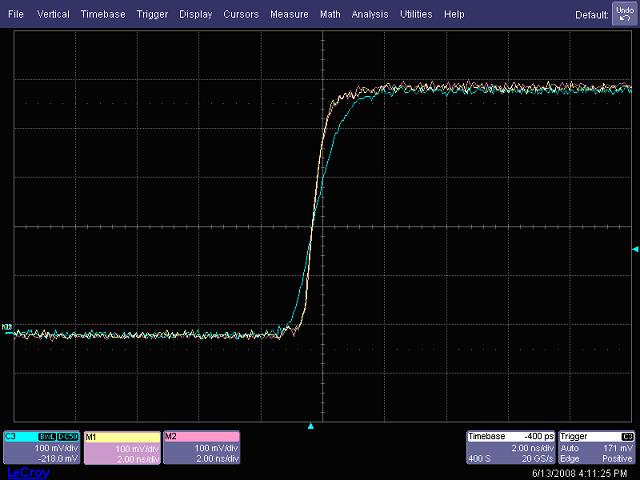The image size is (640, 480).
Task: Open the Trigger menu in menu bar
Action: click(x=153, y=15)
